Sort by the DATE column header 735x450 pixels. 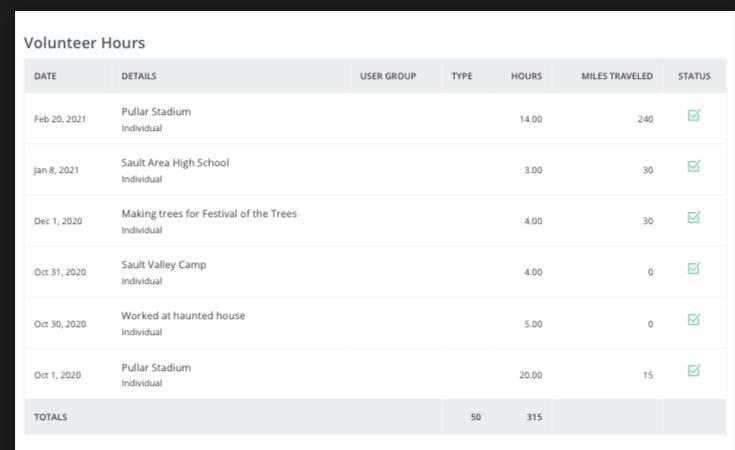click(45, 76)
